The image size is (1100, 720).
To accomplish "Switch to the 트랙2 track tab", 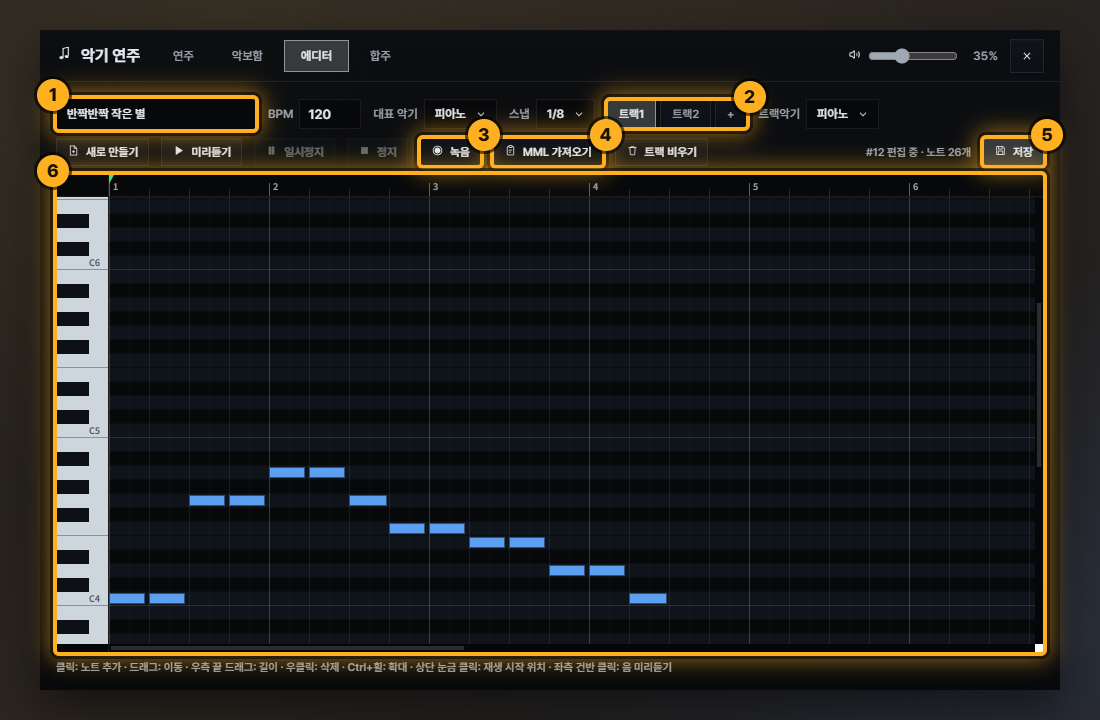I will click(685, 114).
